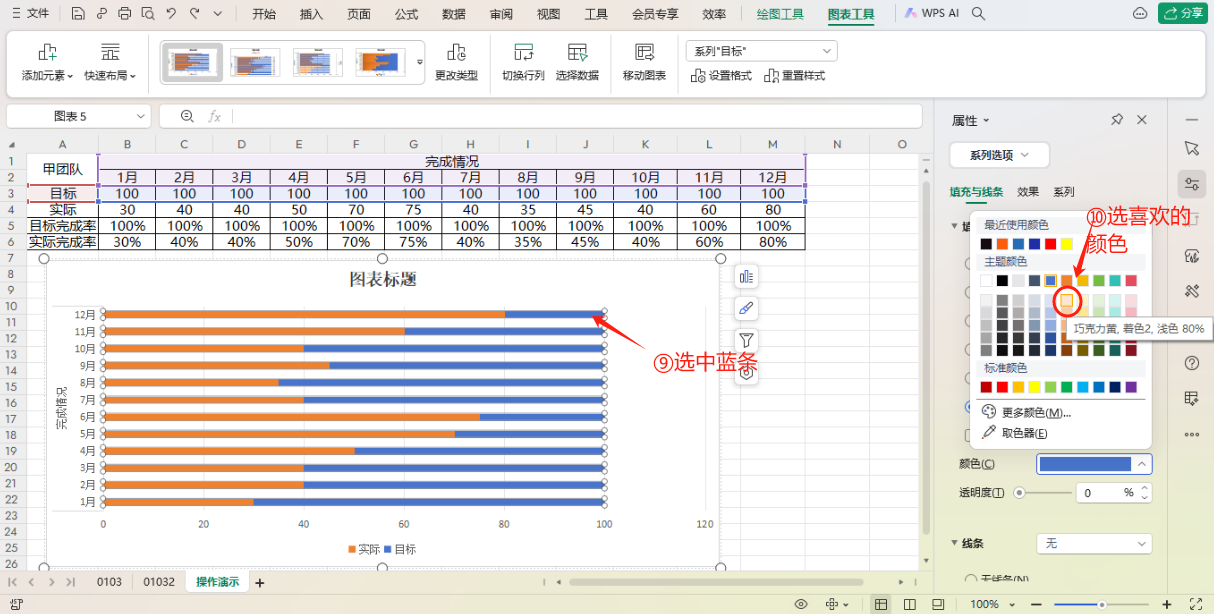The width and height of the screenshot is (1214, 614).
Task: Click the 选择数据 select data icon
Action: coord(577,52)
